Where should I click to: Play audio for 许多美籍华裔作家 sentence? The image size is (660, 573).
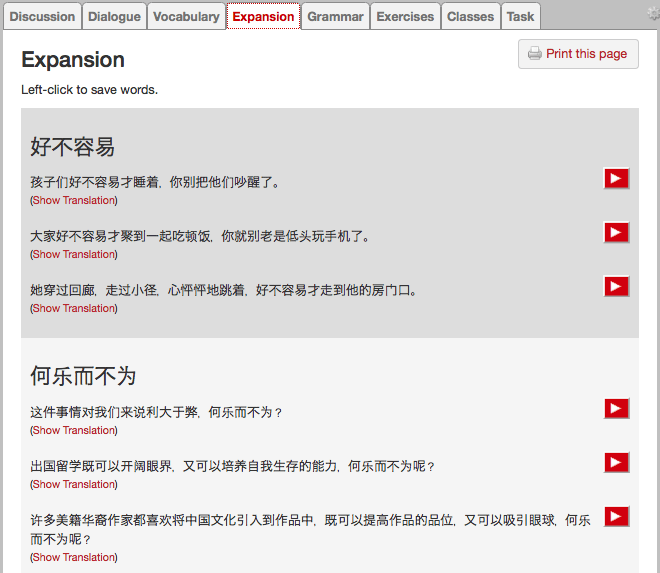(x=616, y=517)
